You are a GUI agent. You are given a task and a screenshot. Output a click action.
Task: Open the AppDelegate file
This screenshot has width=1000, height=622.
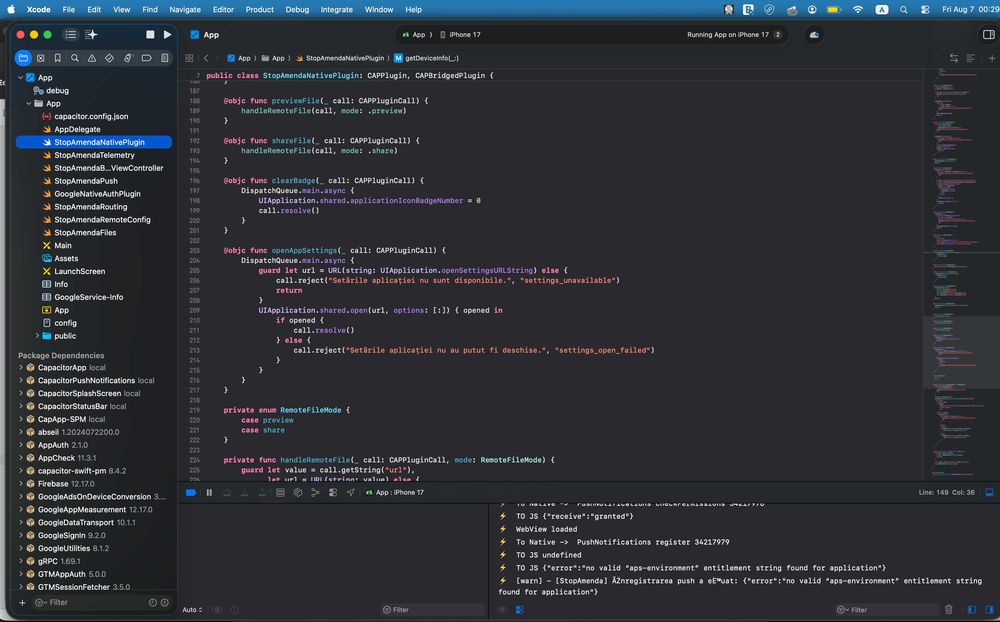[x=77, y=130]
